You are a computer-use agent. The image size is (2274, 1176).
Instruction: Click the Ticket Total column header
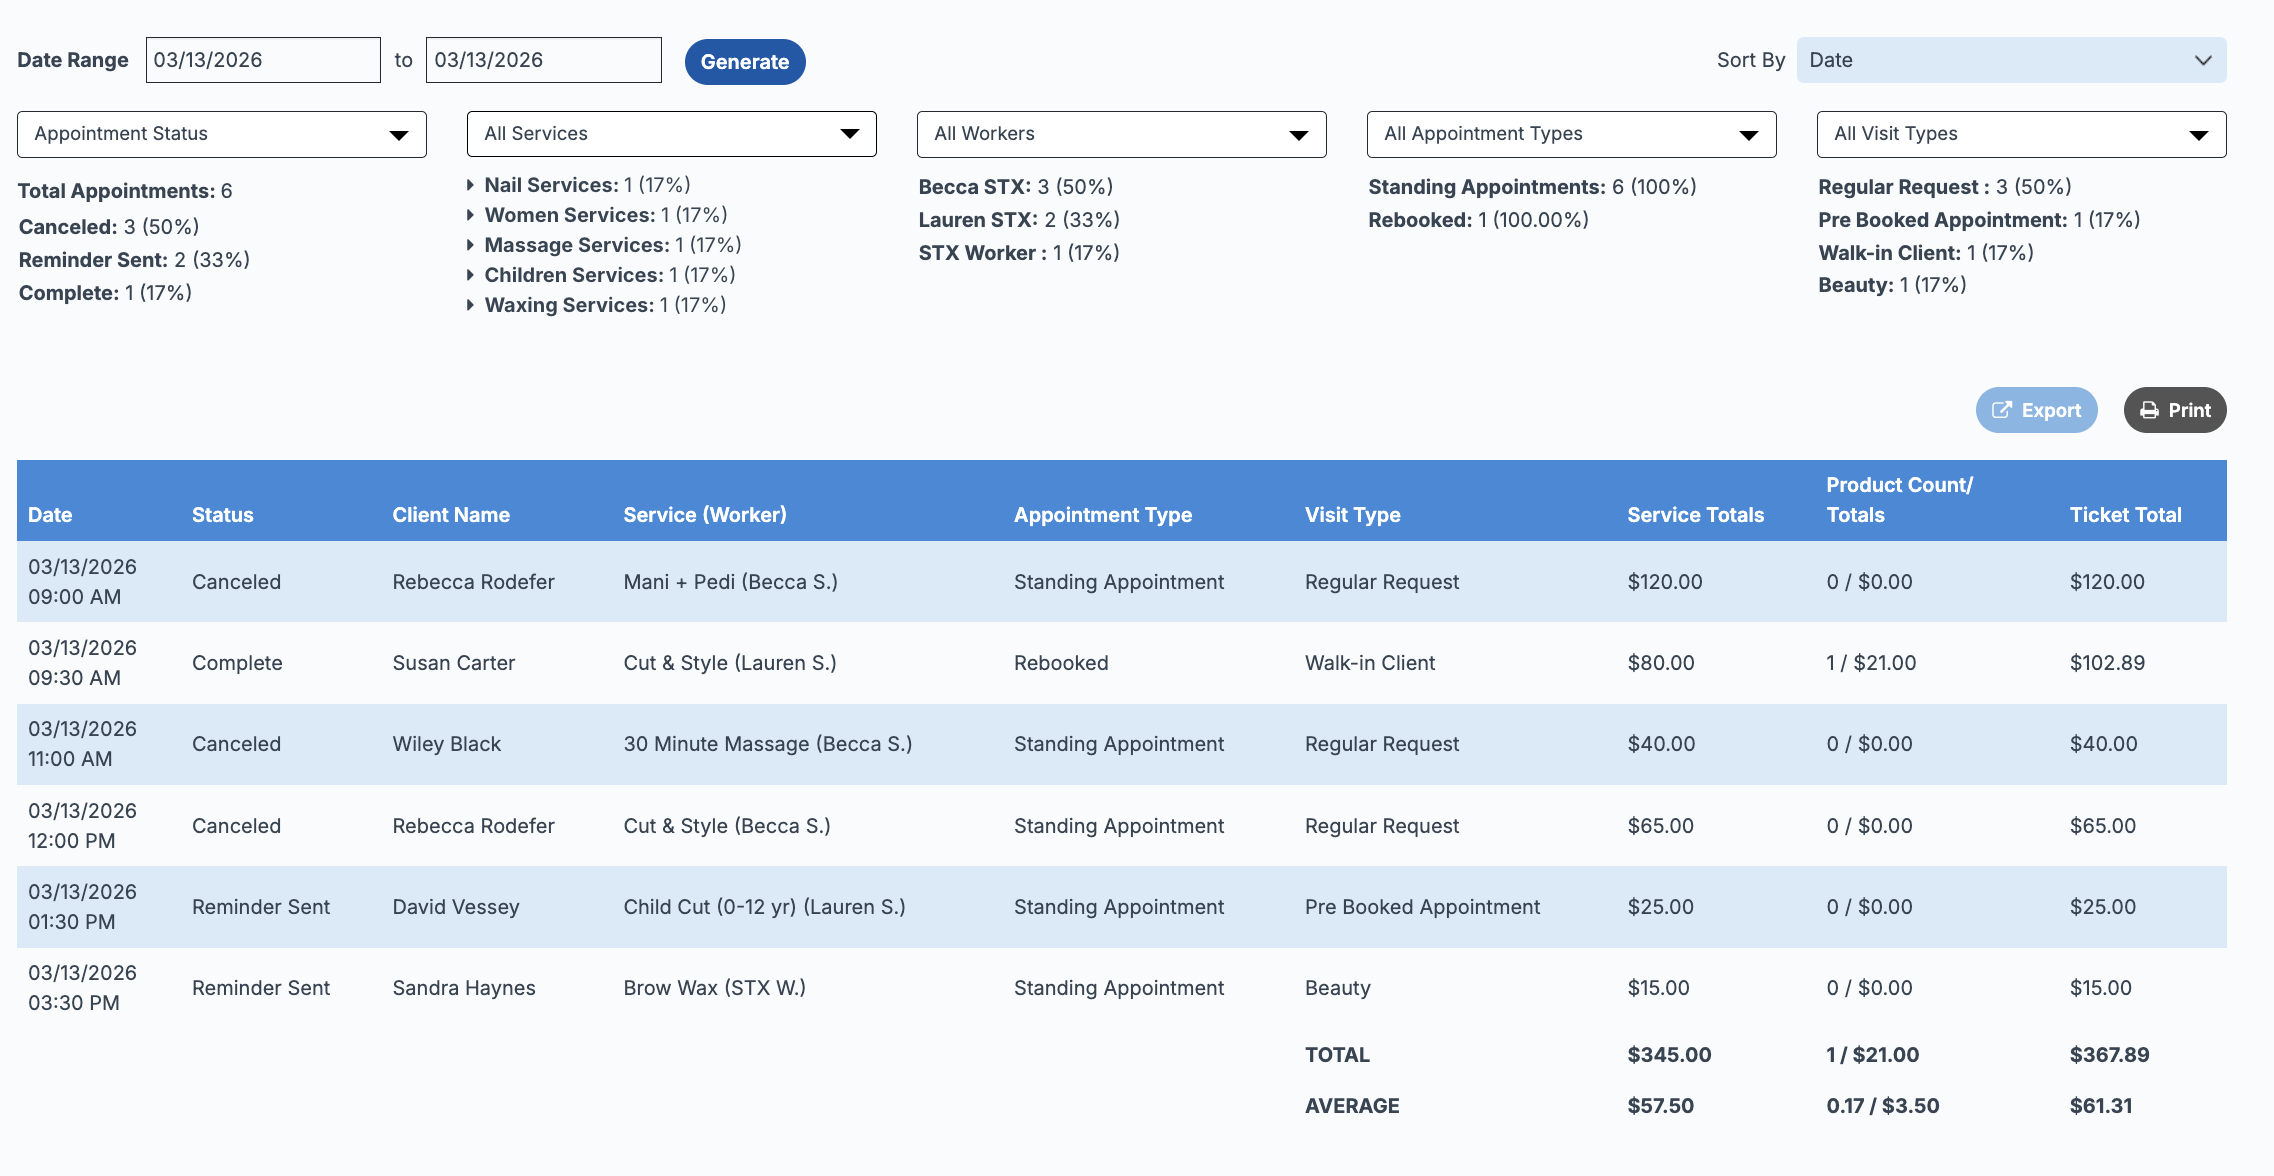tap(2125, 515)
